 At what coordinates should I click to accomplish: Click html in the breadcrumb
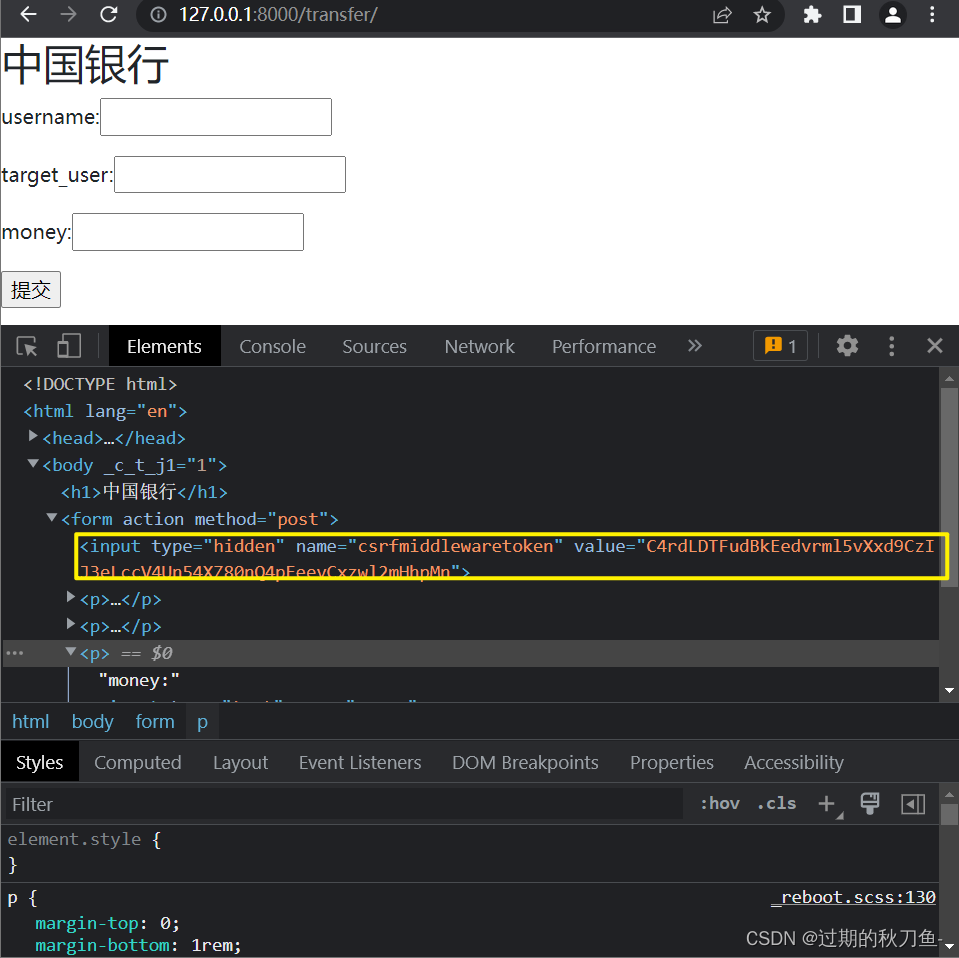[31, 722]
